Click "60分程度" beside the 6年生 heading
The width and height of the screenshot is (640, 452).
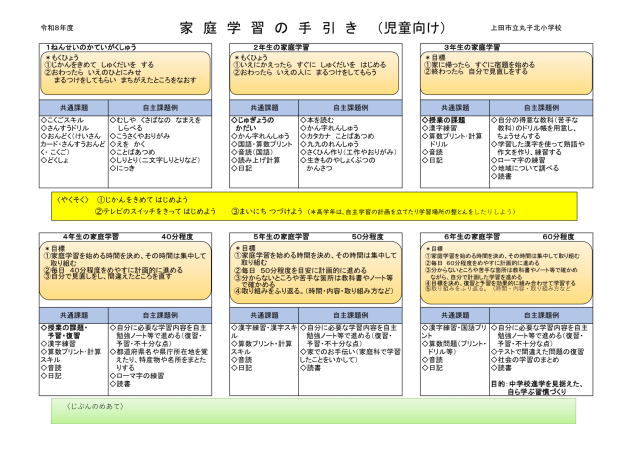click(558, 237)
